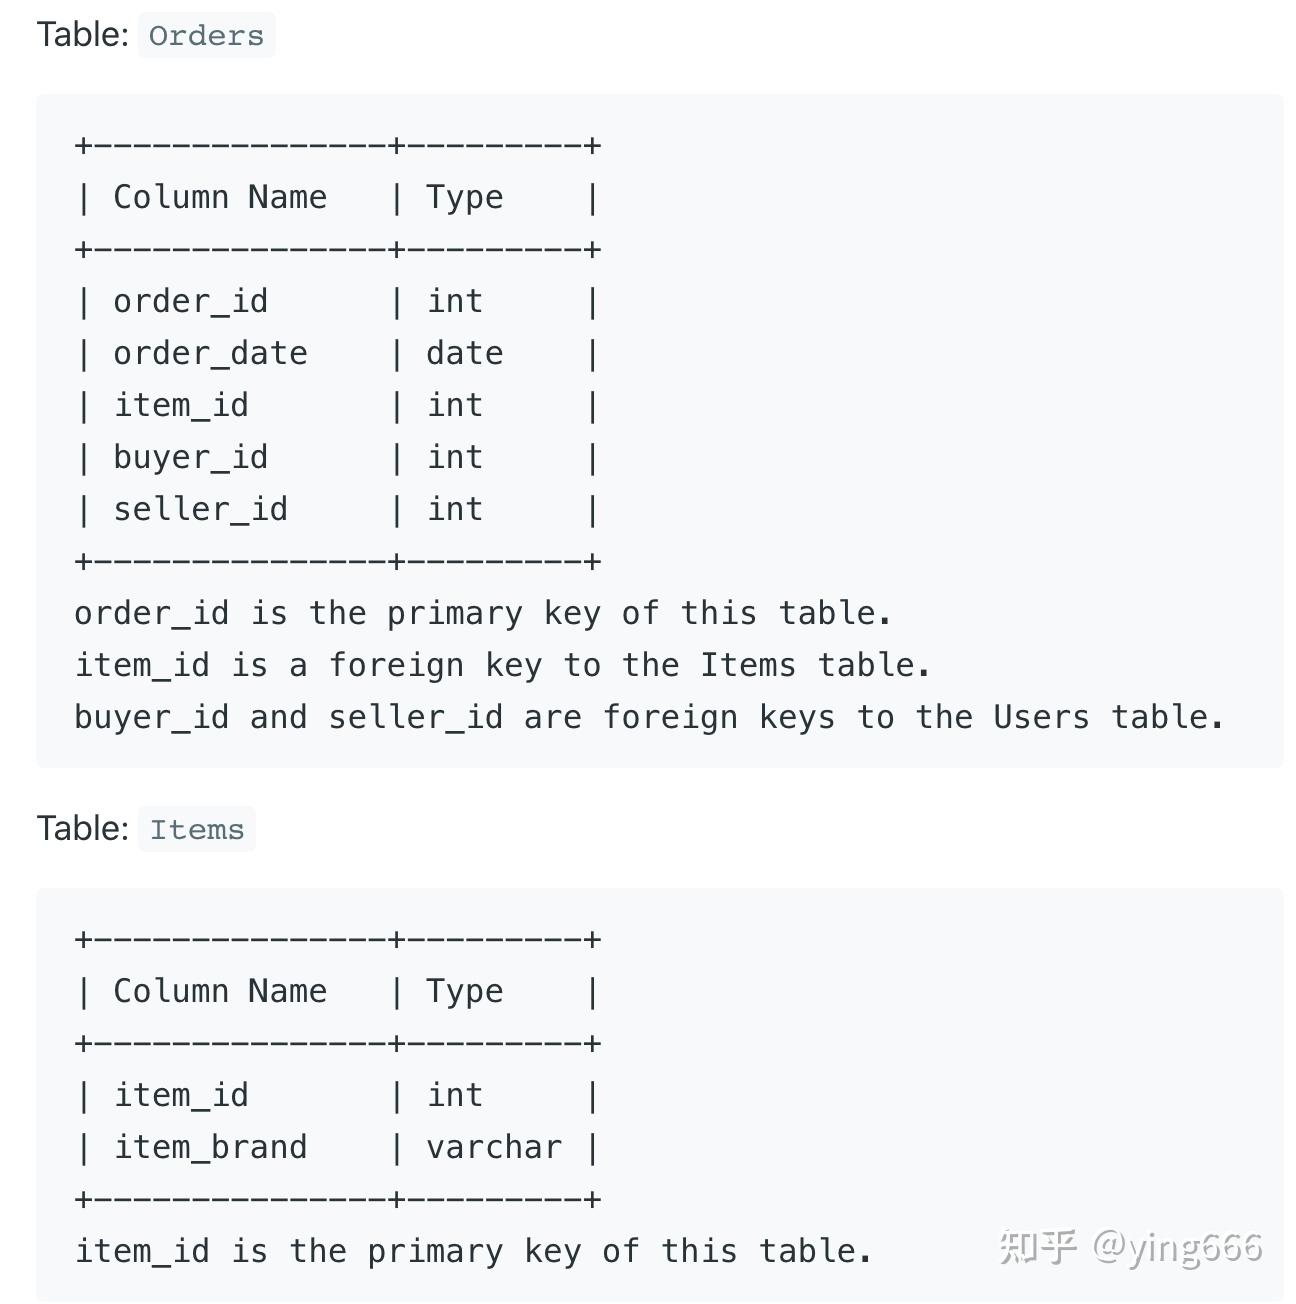Click item_id row in Items table

click(338, 1095)
